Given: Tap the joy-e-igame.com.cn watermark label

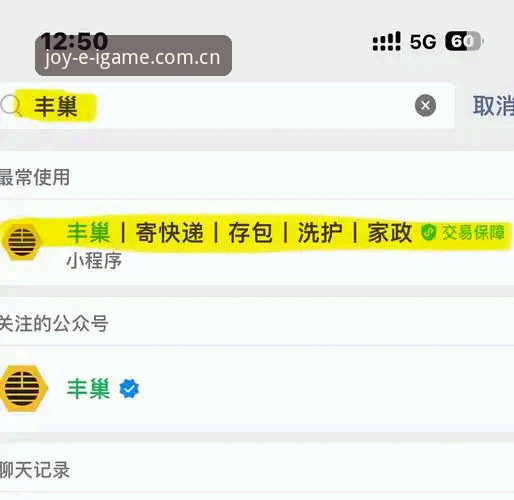Looking at the screenshot, I should click(x=133, y=58).
